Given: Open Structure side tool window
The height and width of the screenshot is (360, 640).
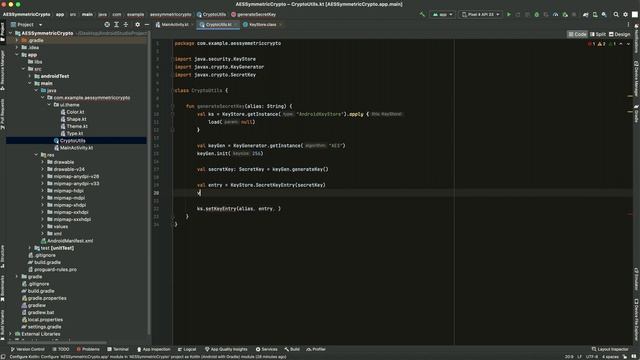Looking at the screenshot, I should [2, 256].
